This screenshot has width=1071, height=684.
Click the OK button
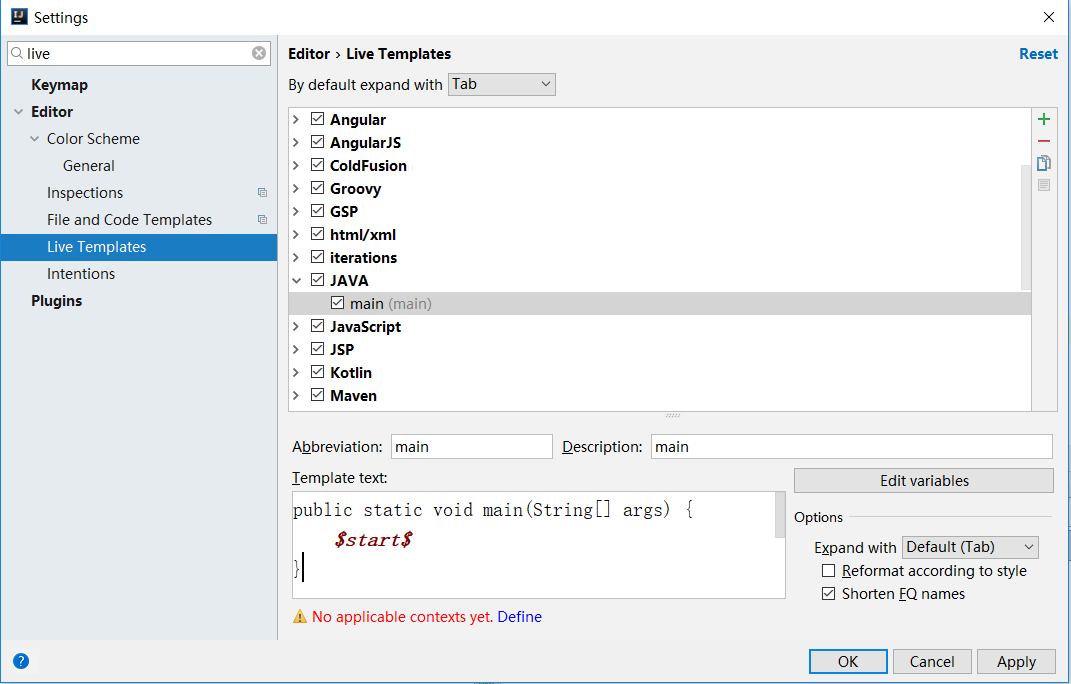coord(848,661)
